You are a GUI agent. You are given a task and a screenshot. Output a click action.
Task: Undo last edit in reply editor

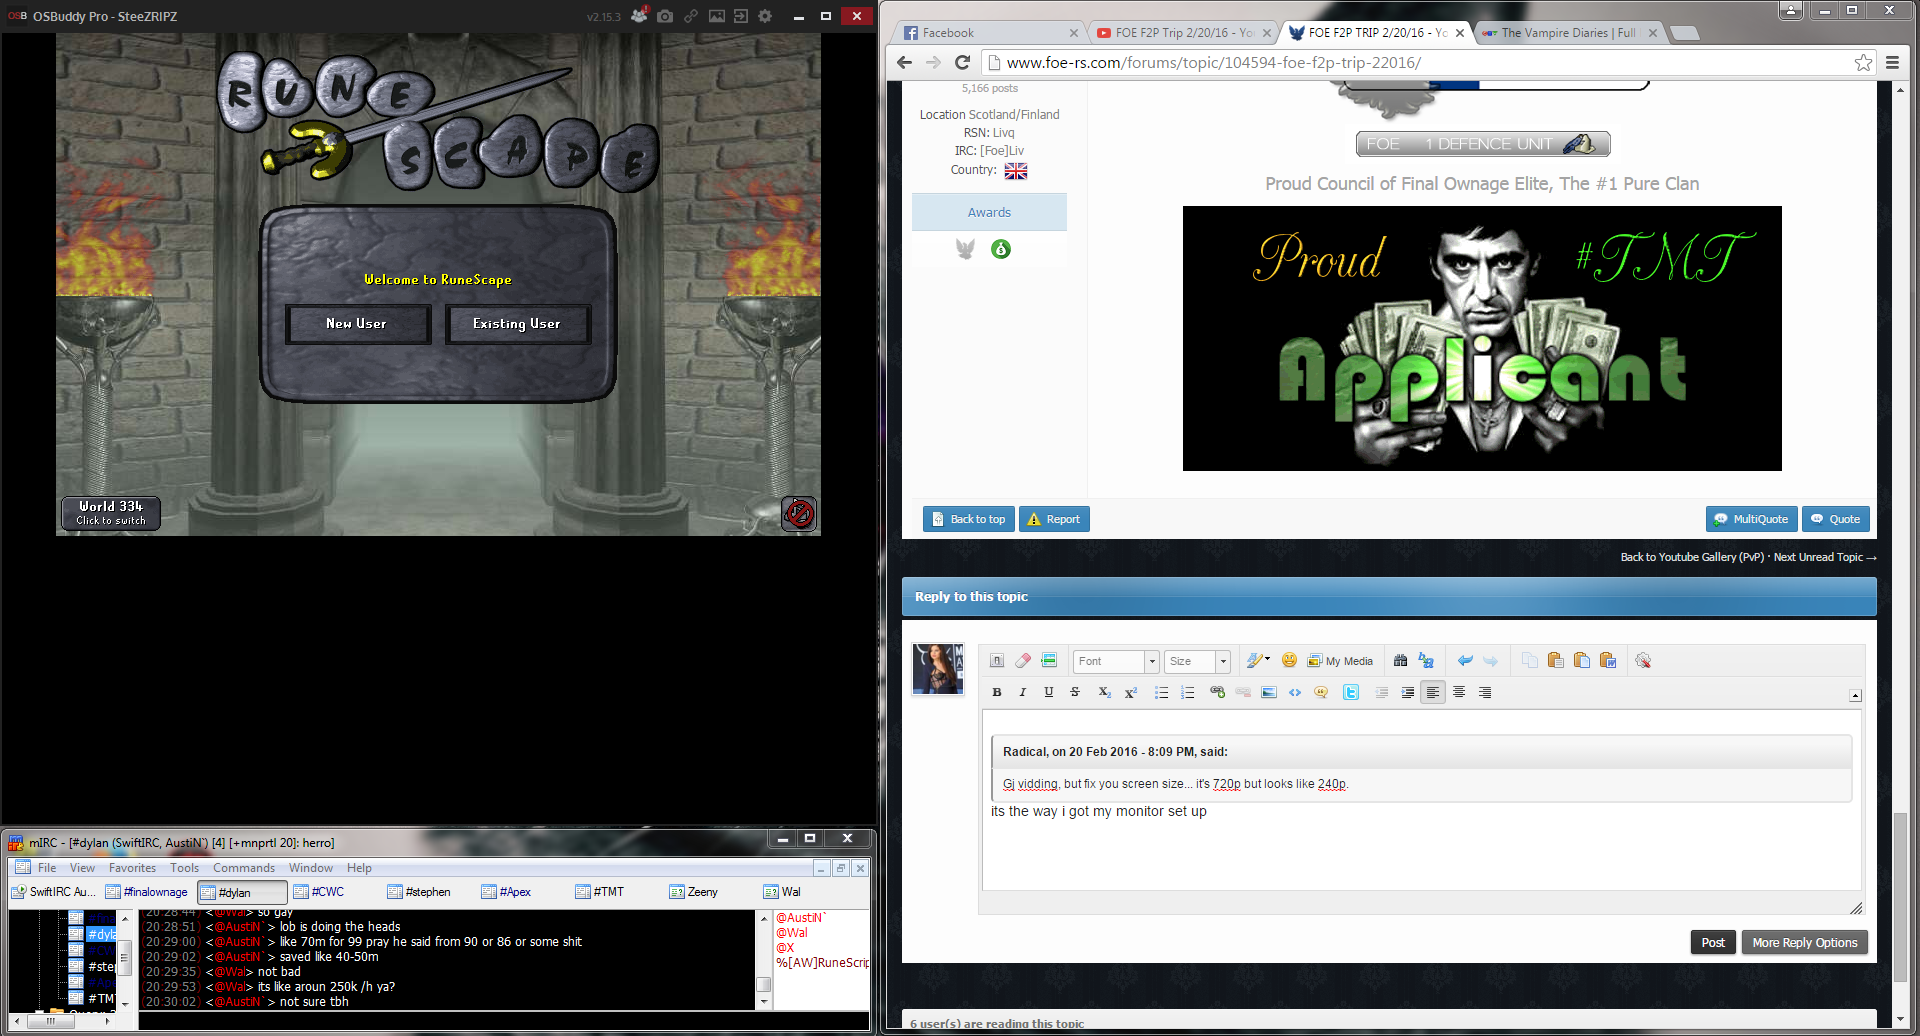pyautogui.click(x=1465, y=660)
